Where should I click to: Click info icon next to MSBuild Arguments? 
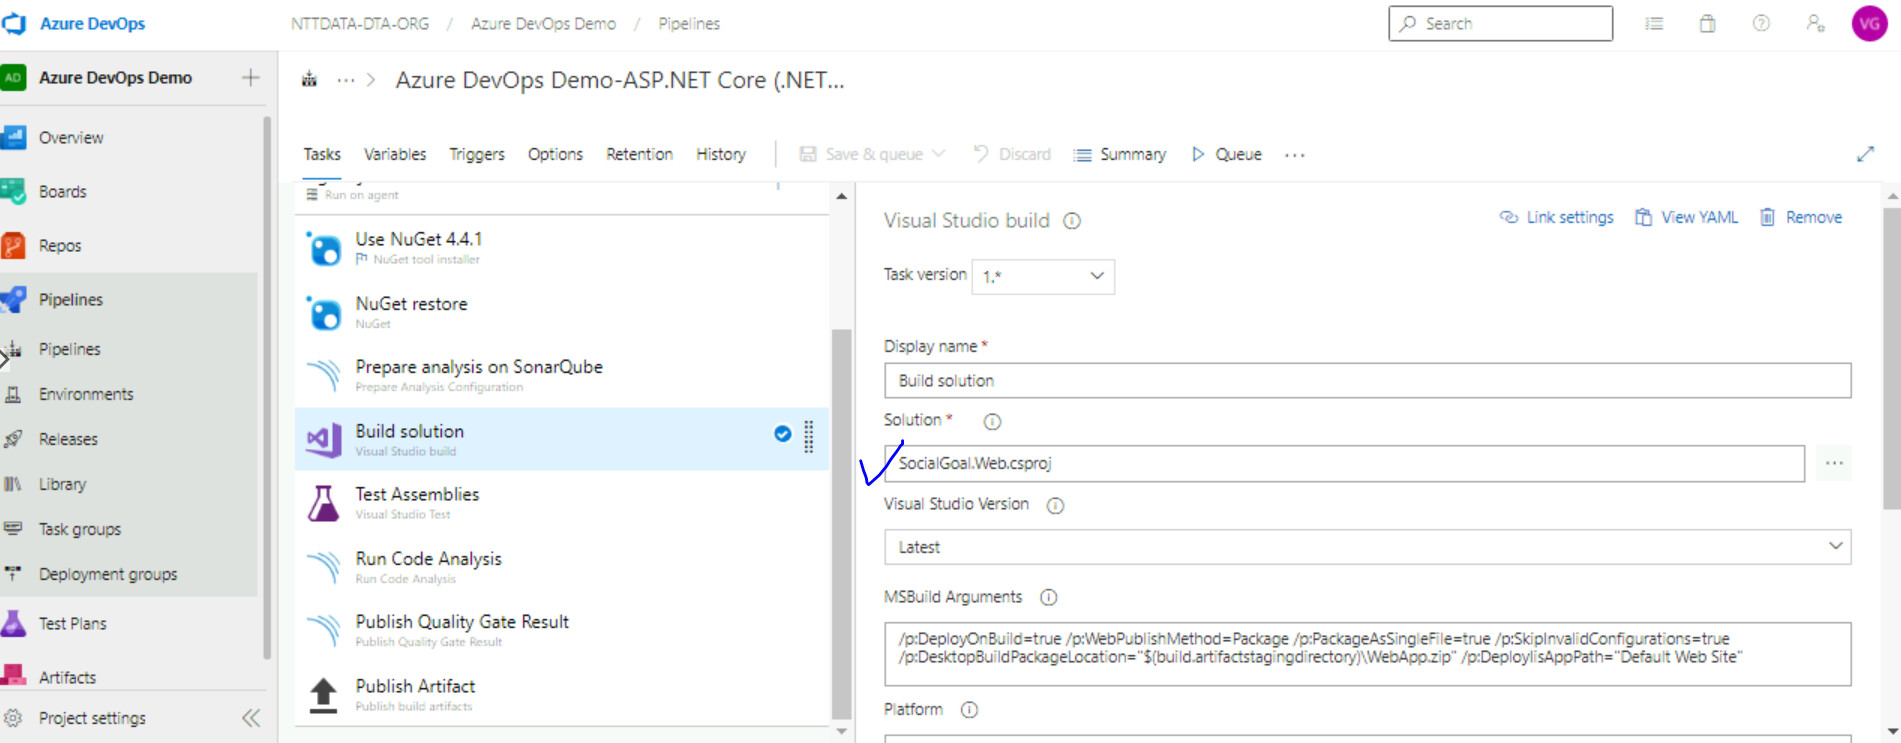[1048, 598]
